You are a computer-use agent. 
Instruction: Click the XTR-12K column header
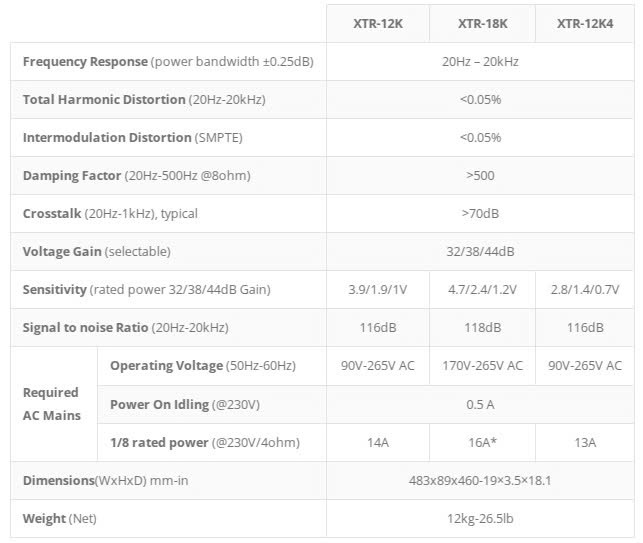click(x=377, y=23)
